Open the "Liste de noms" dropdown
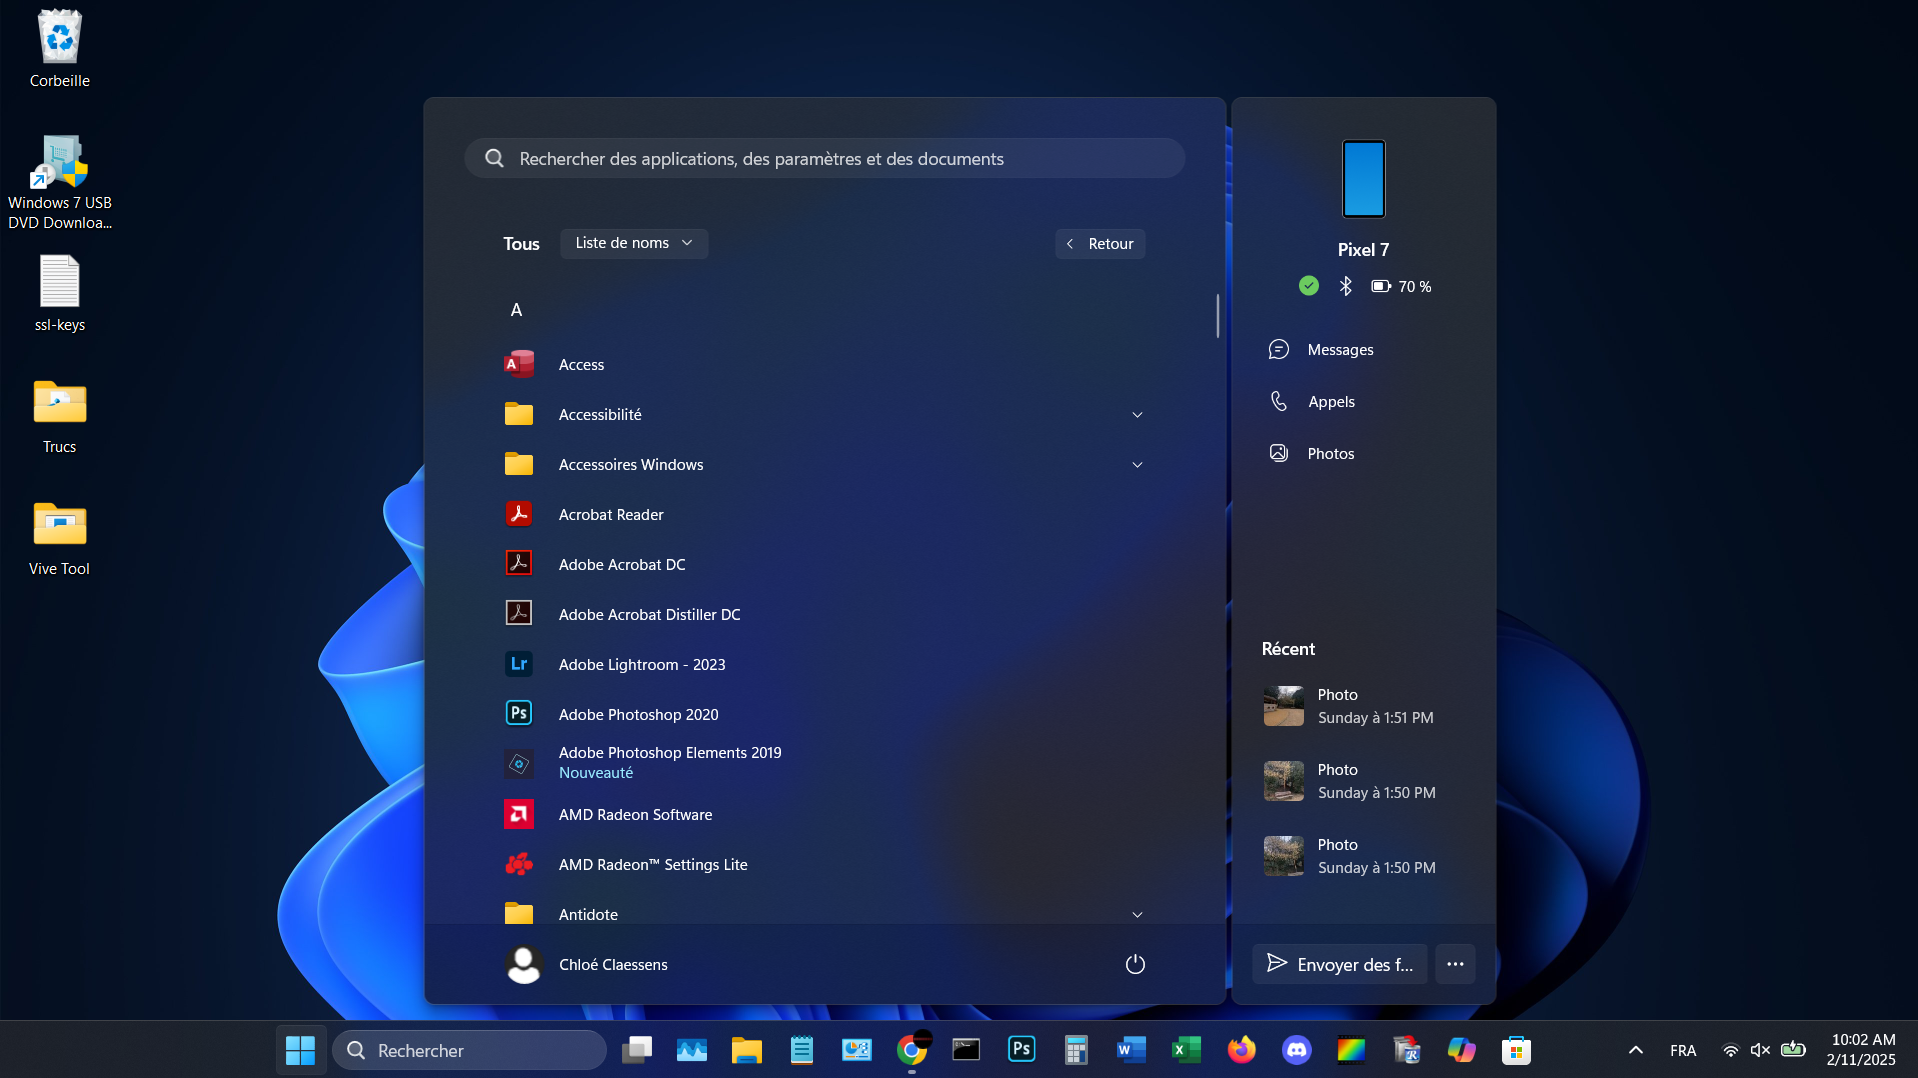This screenshot has height=1078, width=1918. point(634,243)
